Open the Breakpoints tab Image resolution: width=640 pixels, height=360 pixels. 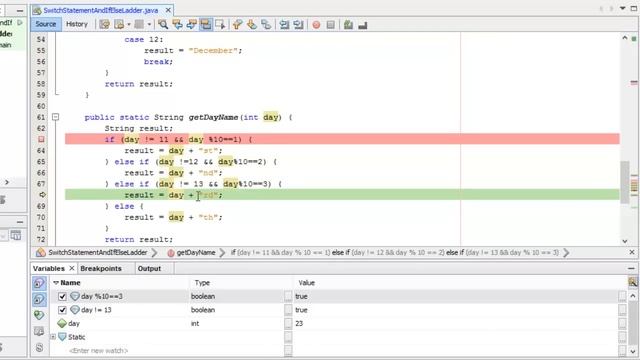pos(101,268)
